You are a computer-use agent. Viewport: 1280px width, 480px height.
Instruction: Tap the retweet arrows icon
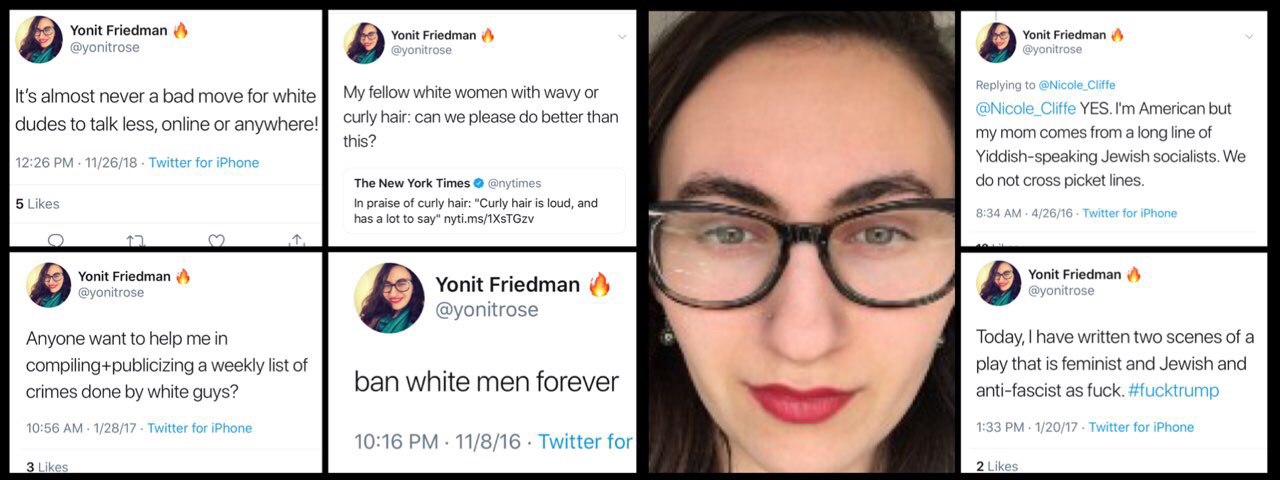click(136, 240)
